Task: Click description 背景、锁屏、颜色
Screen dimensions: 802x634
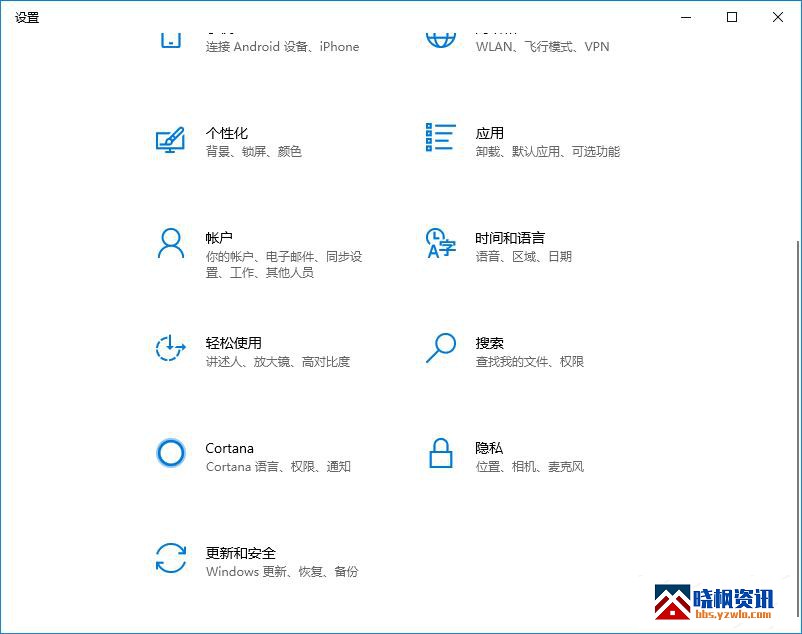Action: pyautogui.click(x=254, y=151)
